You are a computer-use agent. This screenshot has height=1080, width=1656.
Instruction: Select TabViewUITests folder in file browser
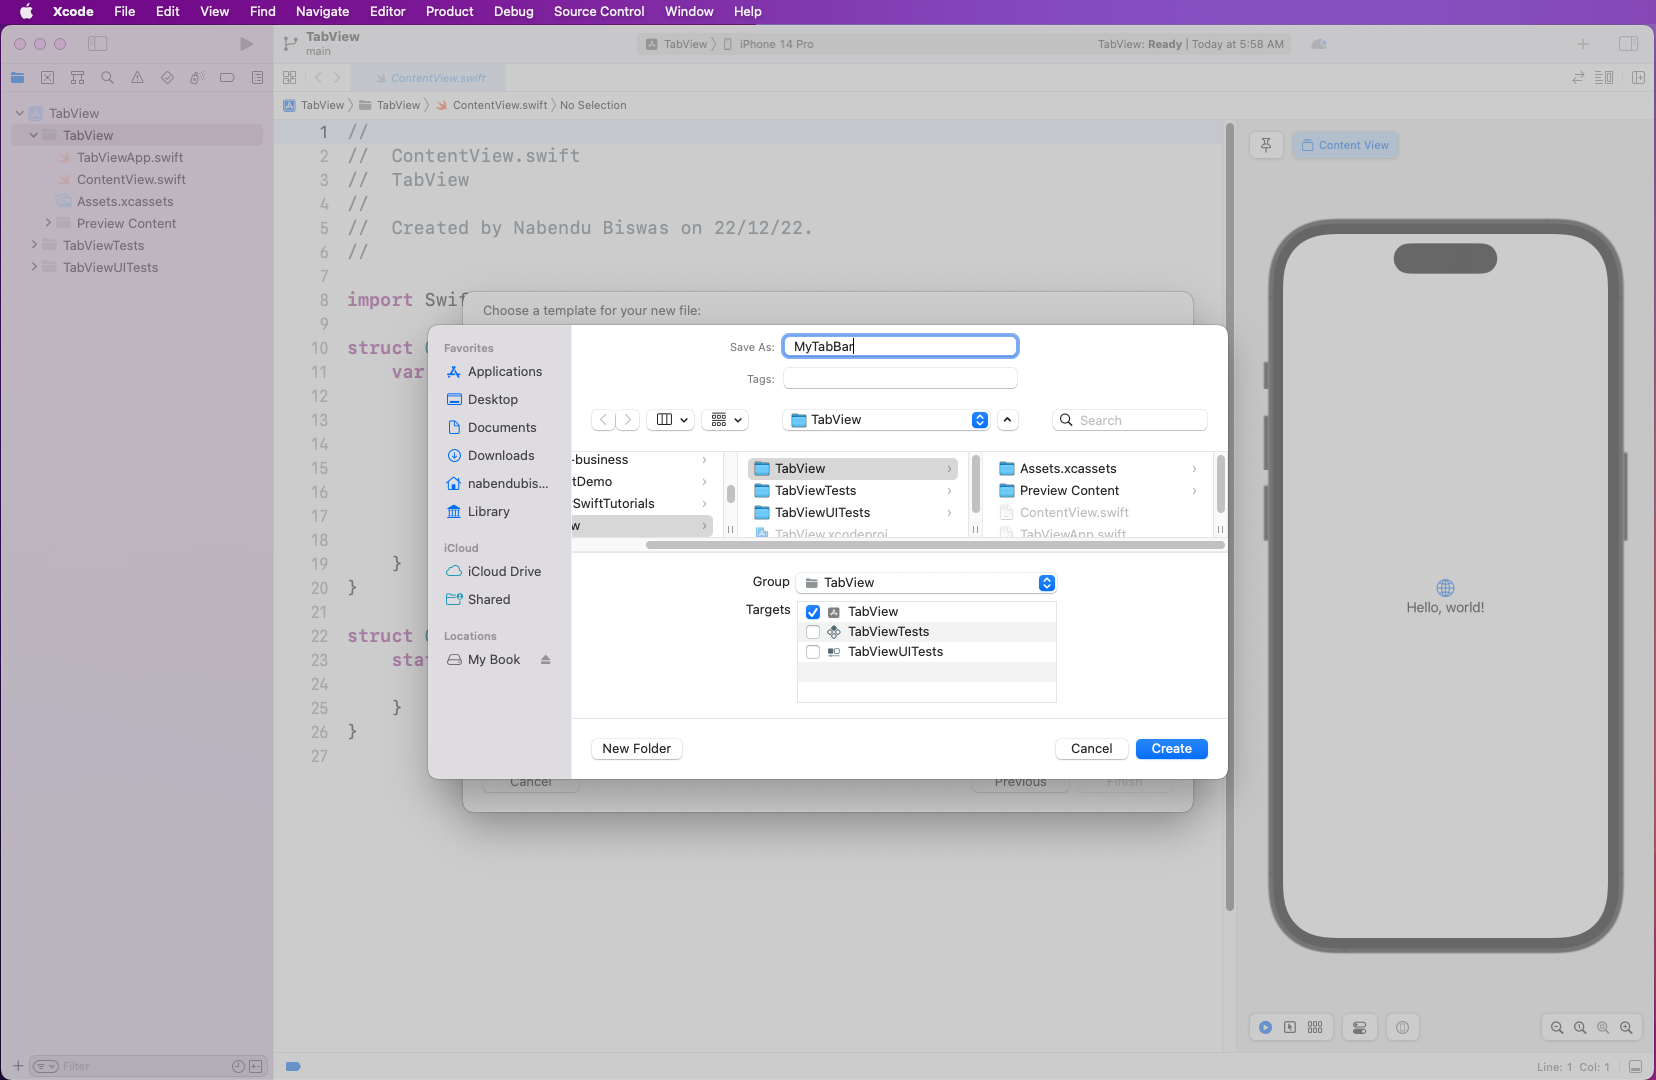[853, 513]
